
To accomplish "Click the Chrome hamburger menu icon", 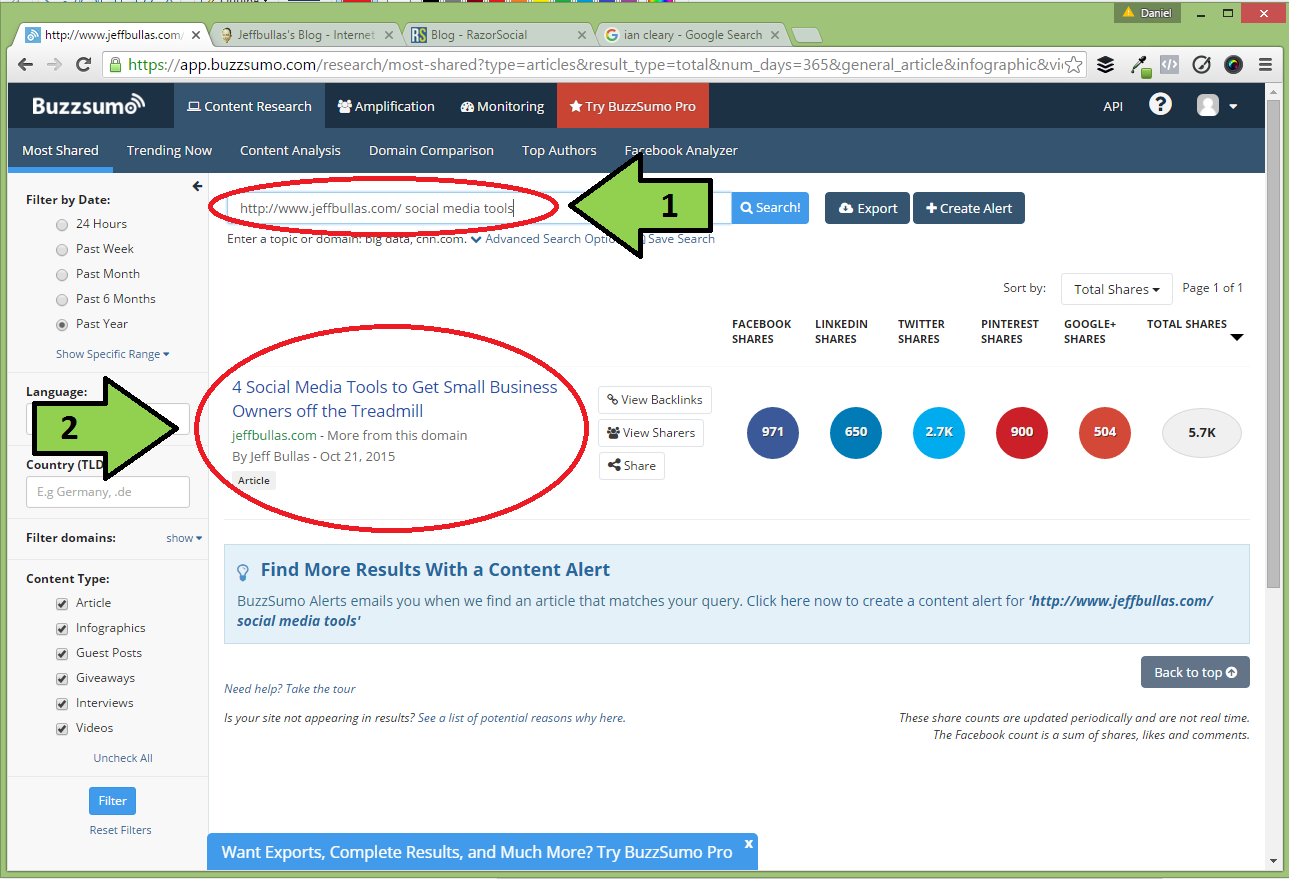I will click(1266, 65).
